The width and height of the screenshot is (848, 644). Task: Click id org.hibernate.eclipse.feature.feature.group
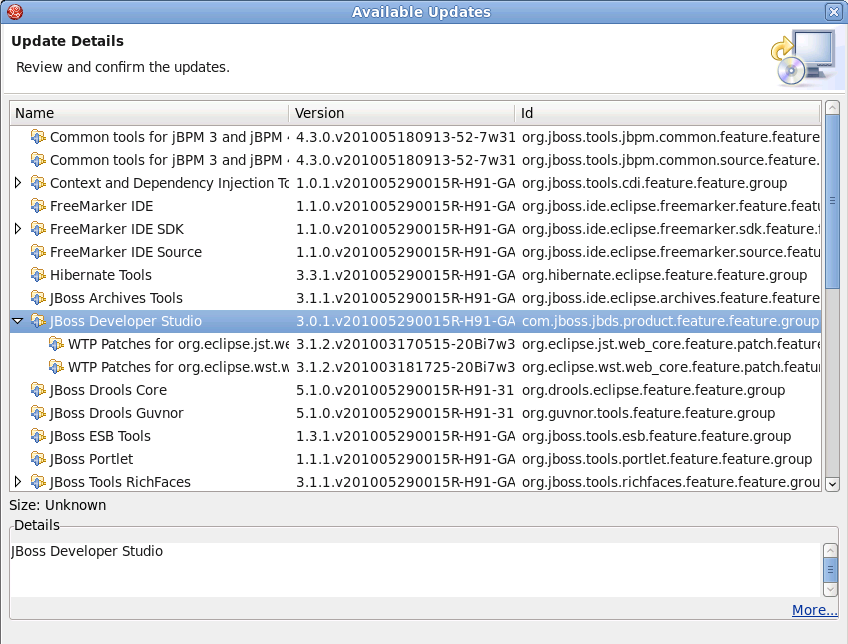(665, 275)
